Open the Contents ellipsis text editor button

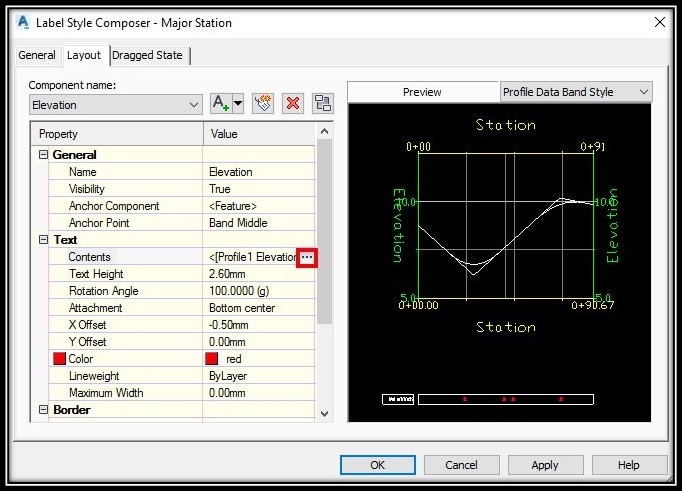307,257
